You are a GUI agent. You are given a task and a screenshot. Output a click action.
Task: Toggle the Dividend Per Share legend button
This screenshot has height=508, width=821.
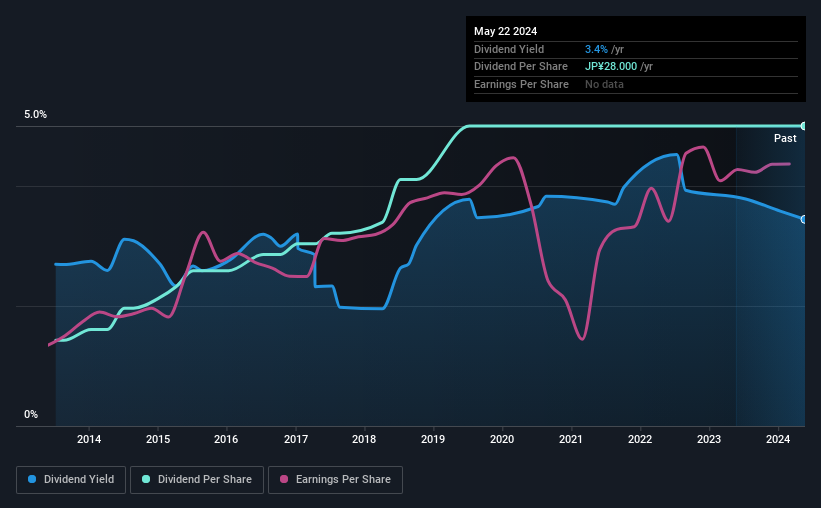pos(197,480)
